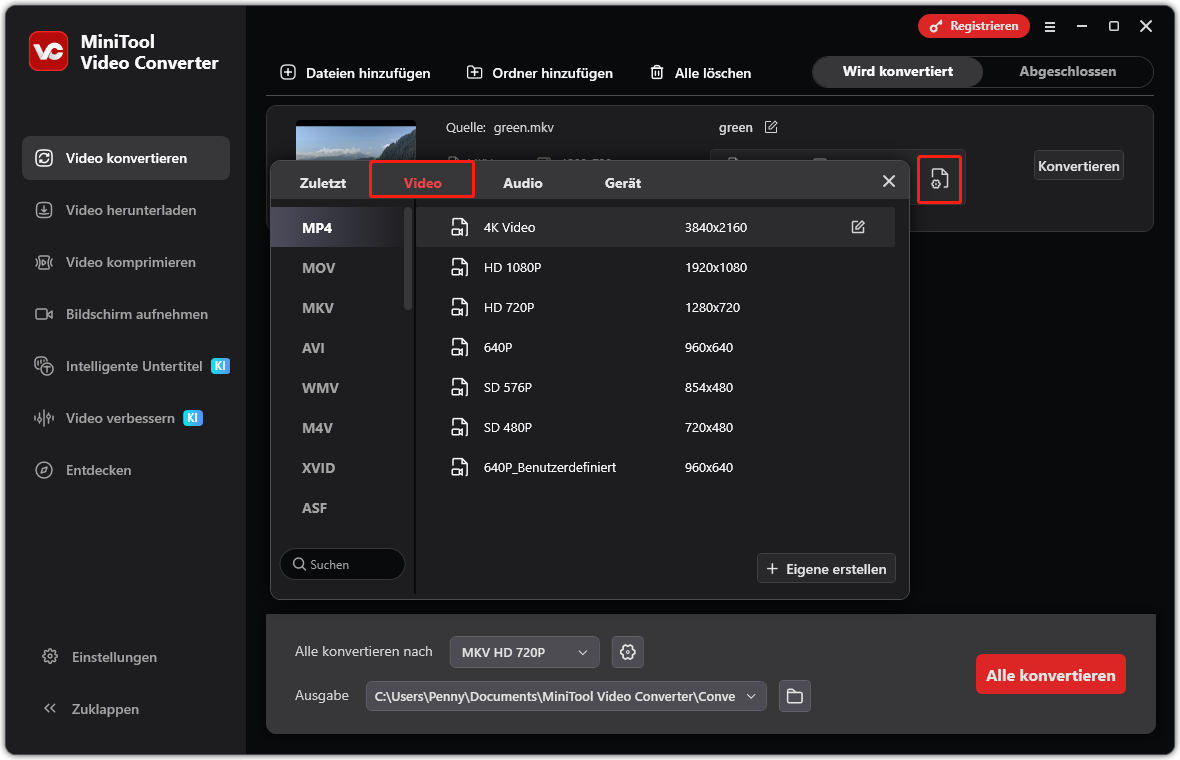
Task: Switch to Video tab in format popup
Action: pos(422,183)
